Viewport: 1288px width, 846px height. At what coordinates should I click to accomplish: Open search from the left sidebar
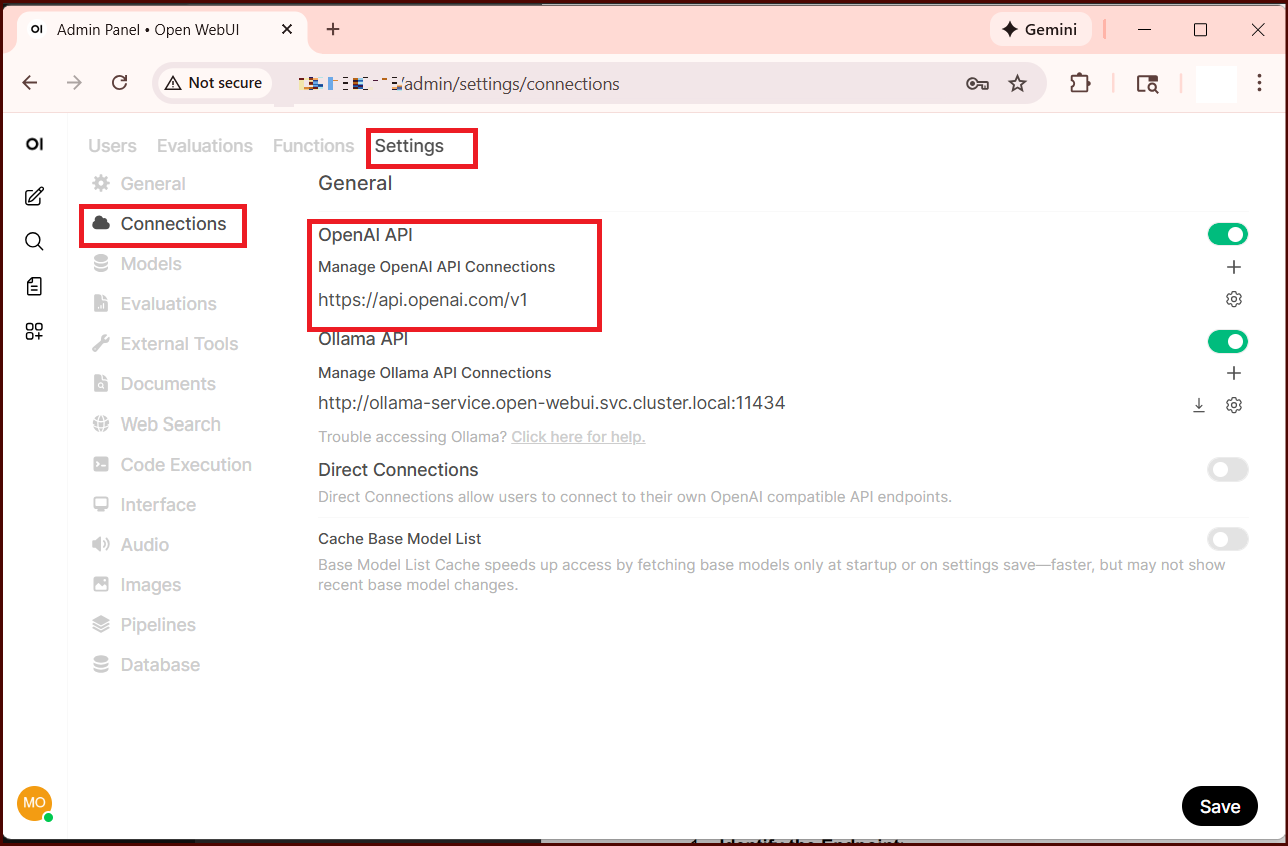click(34, 241)
